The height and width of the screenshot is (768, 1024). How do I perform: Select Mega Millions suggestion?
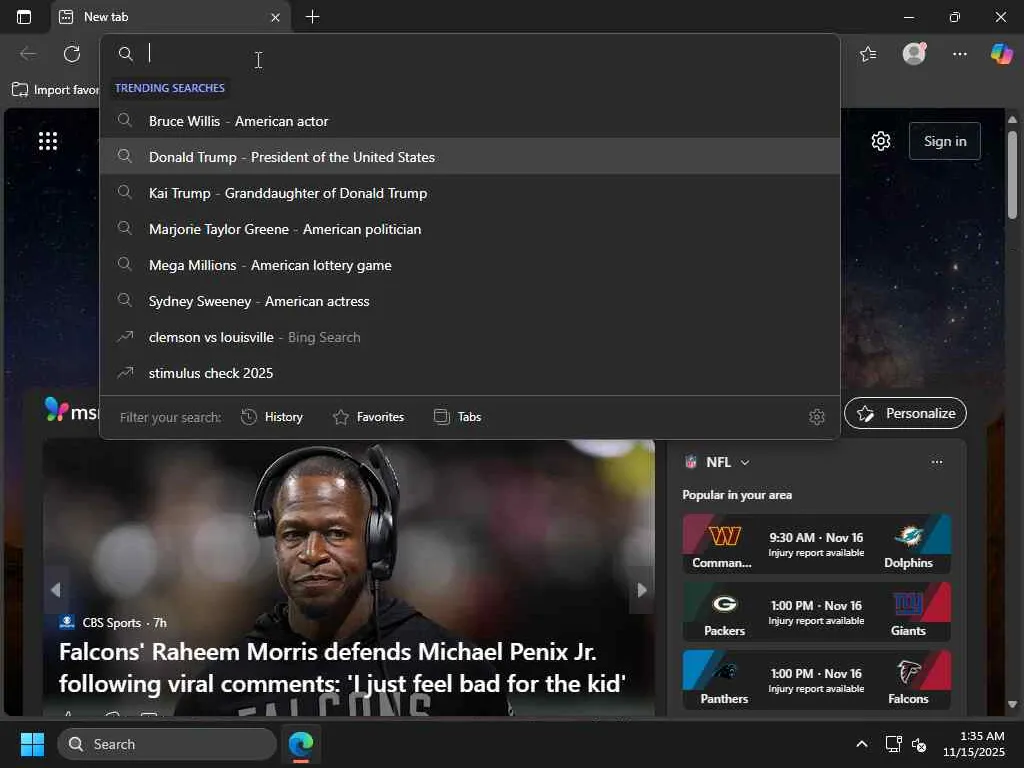click(x=470, y=264)
